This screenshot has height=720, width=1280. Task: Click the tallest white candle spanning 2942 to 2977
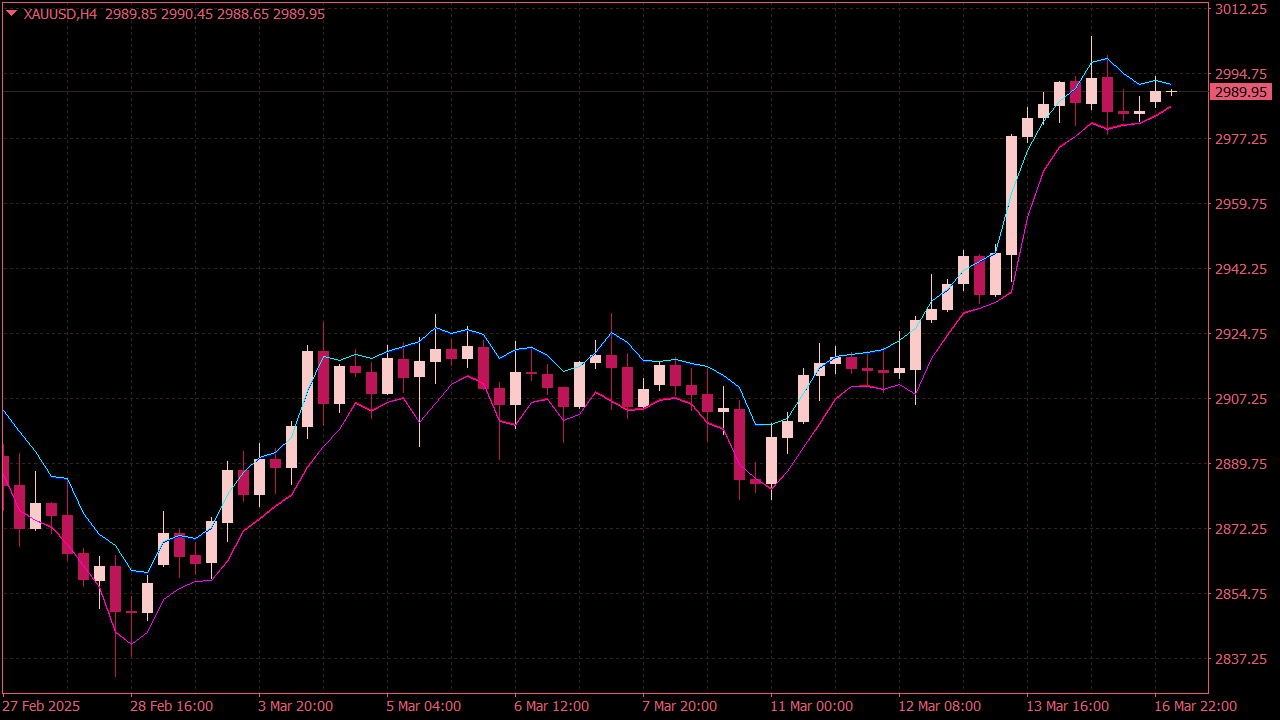1011,195
